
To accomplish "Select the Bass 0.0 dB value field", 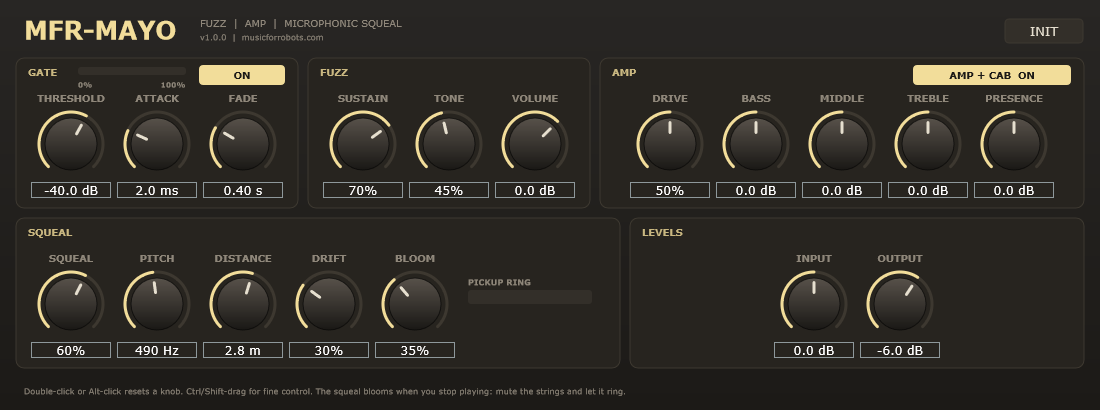I will 756,190.
